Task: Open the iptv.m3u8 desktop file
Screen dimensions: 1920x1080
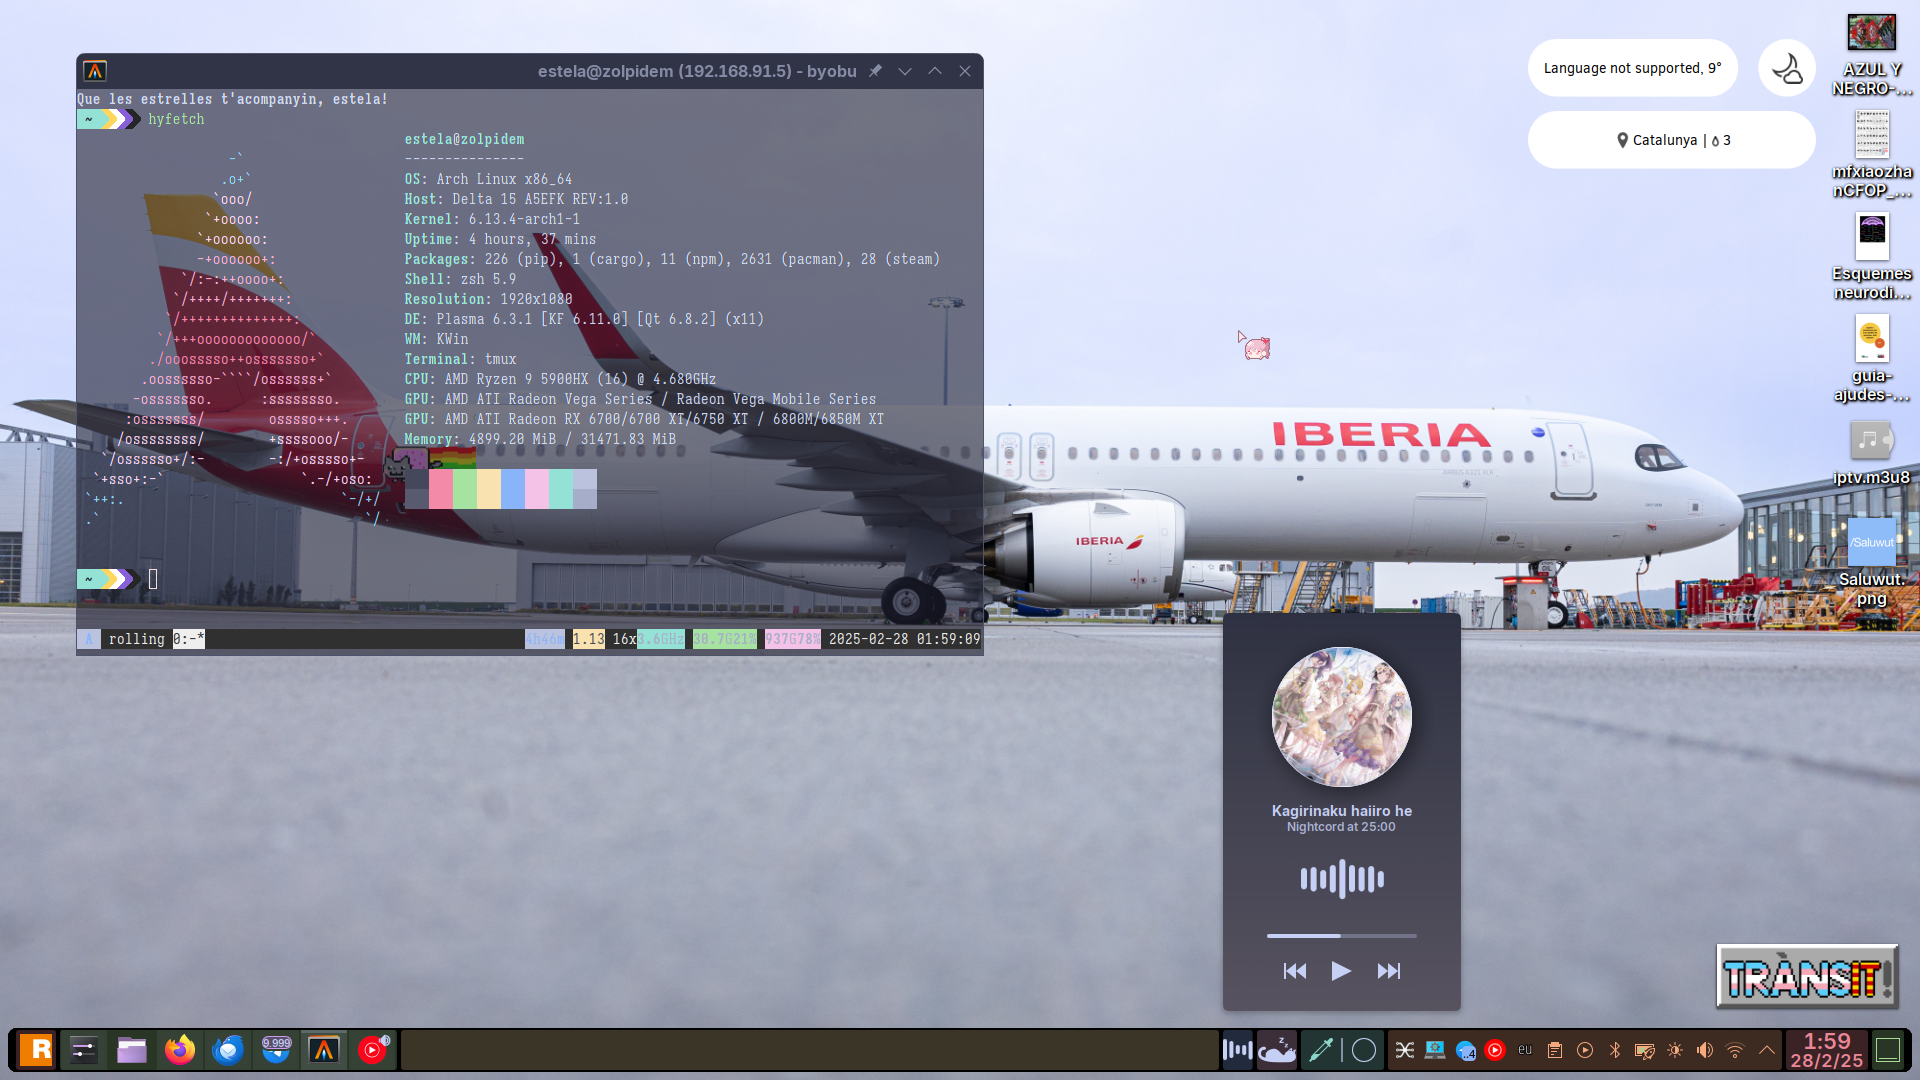Action: click(1871, 453)
